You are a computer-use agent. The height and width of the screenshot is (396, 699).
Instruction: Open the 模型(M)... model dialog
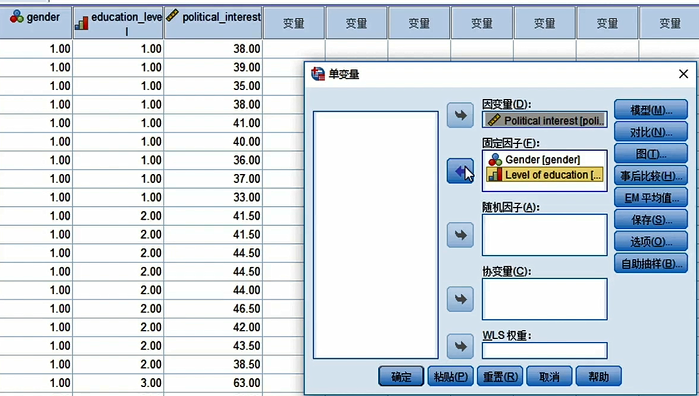tap(651, 110)
